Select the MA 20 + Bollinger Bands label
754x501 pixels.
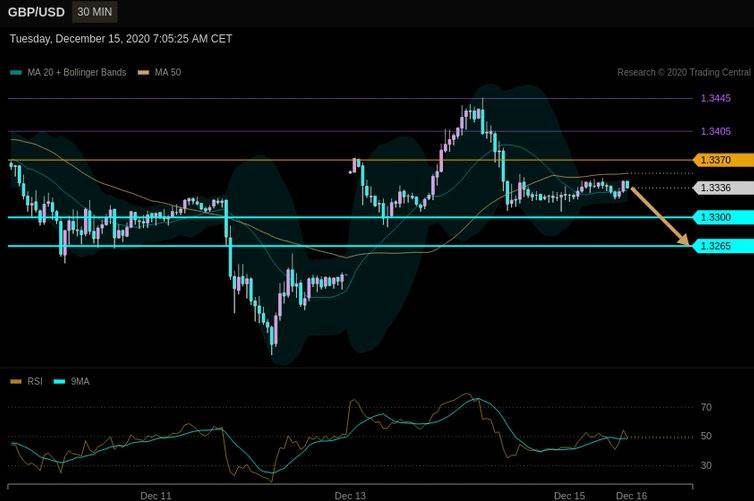pos(77,73)
